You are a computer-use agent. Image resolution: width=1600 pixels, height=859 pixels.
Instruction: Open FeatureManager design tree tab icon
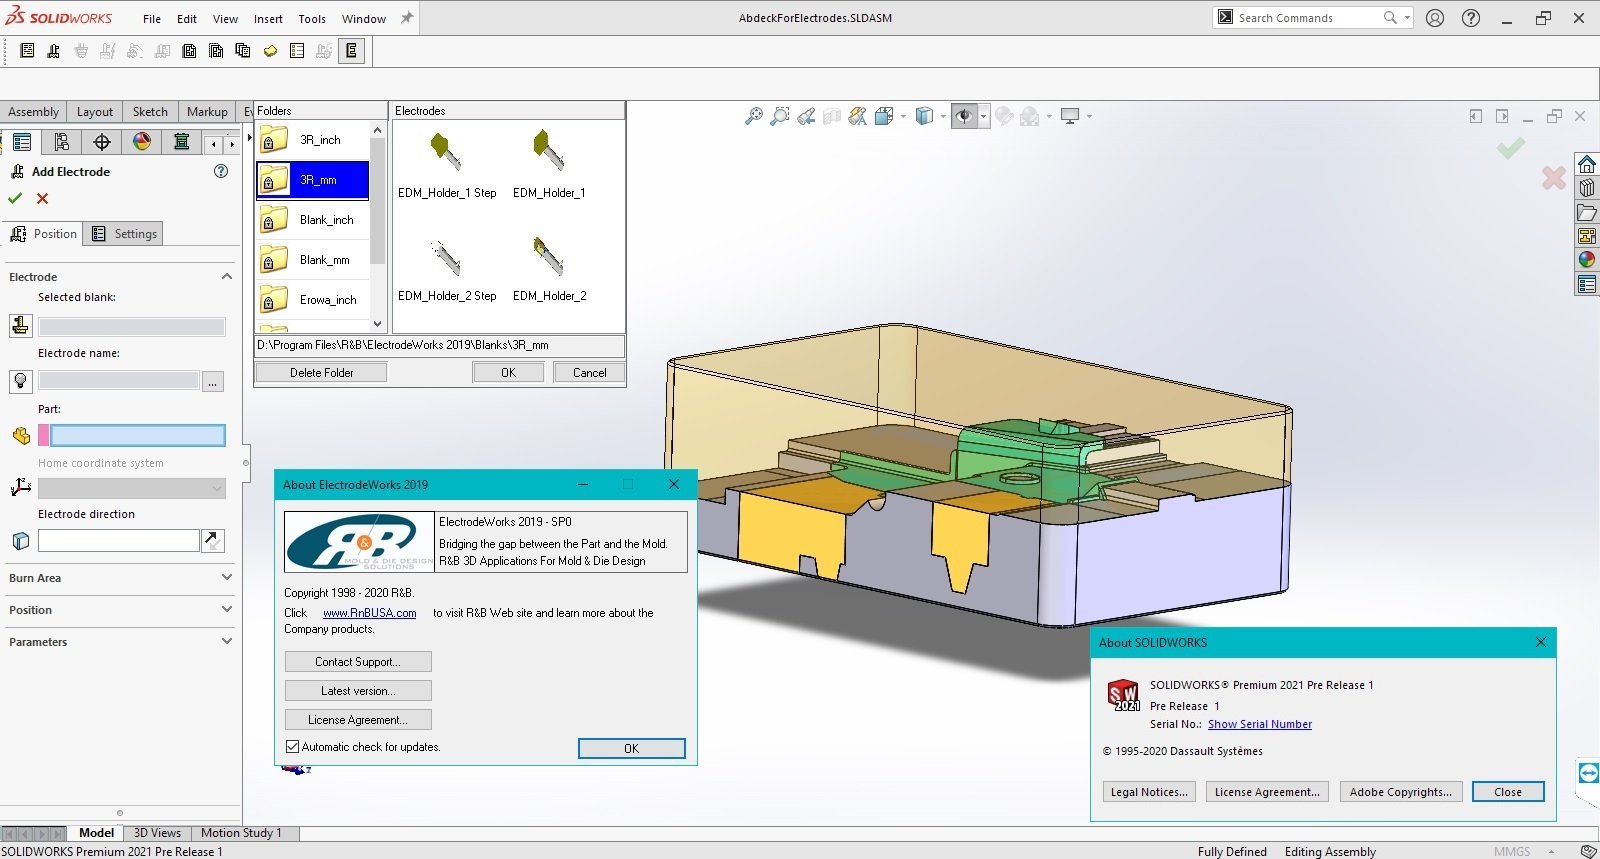(22, 142)
